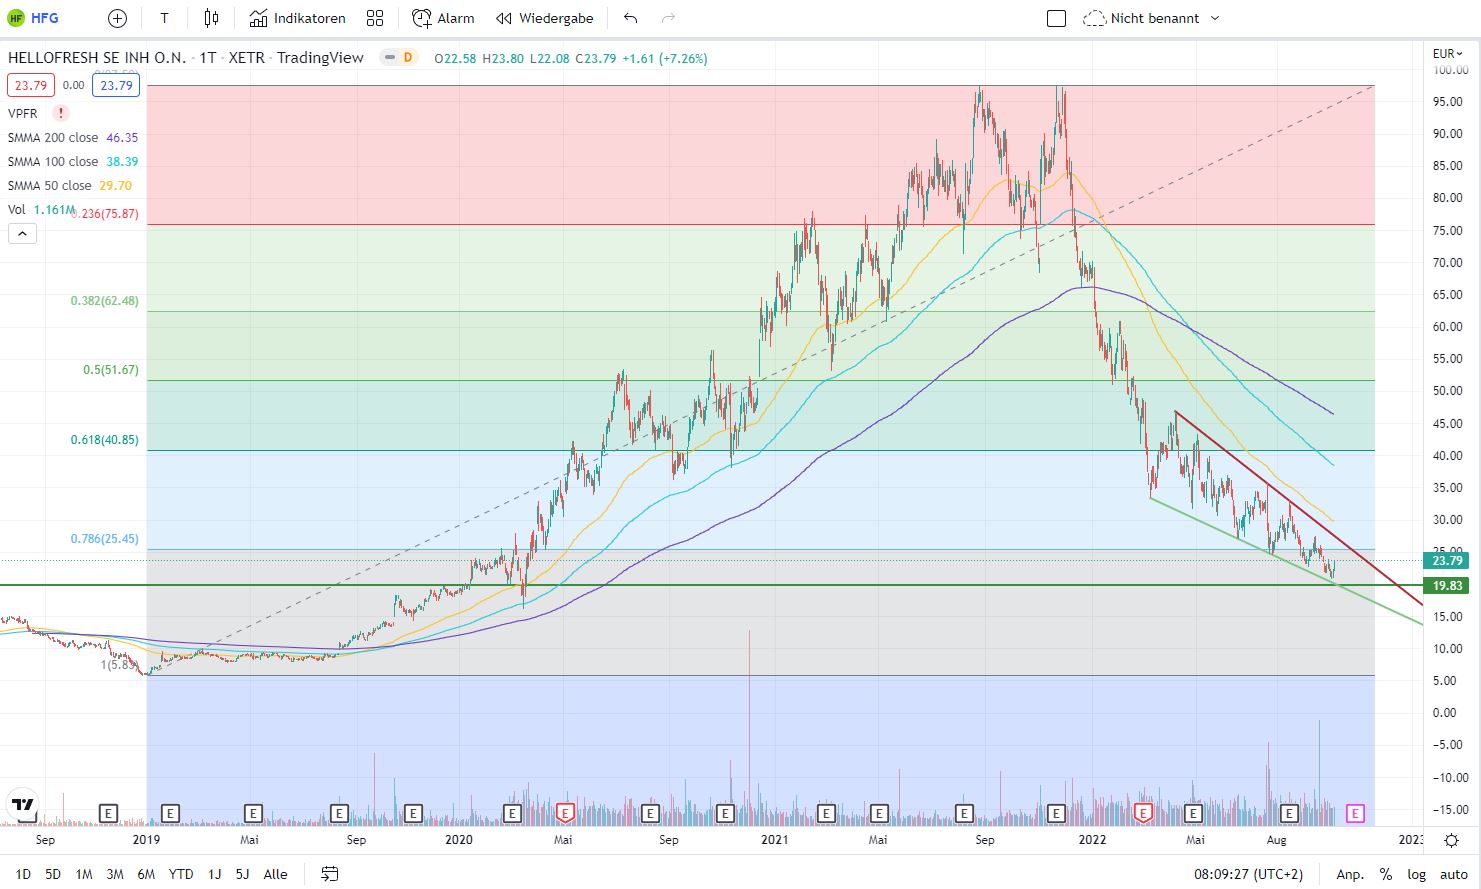Click the VPFR red error warning icon
Image resolution: width=1481 pixels, height=889 pixels.
(x=61, y=113)
